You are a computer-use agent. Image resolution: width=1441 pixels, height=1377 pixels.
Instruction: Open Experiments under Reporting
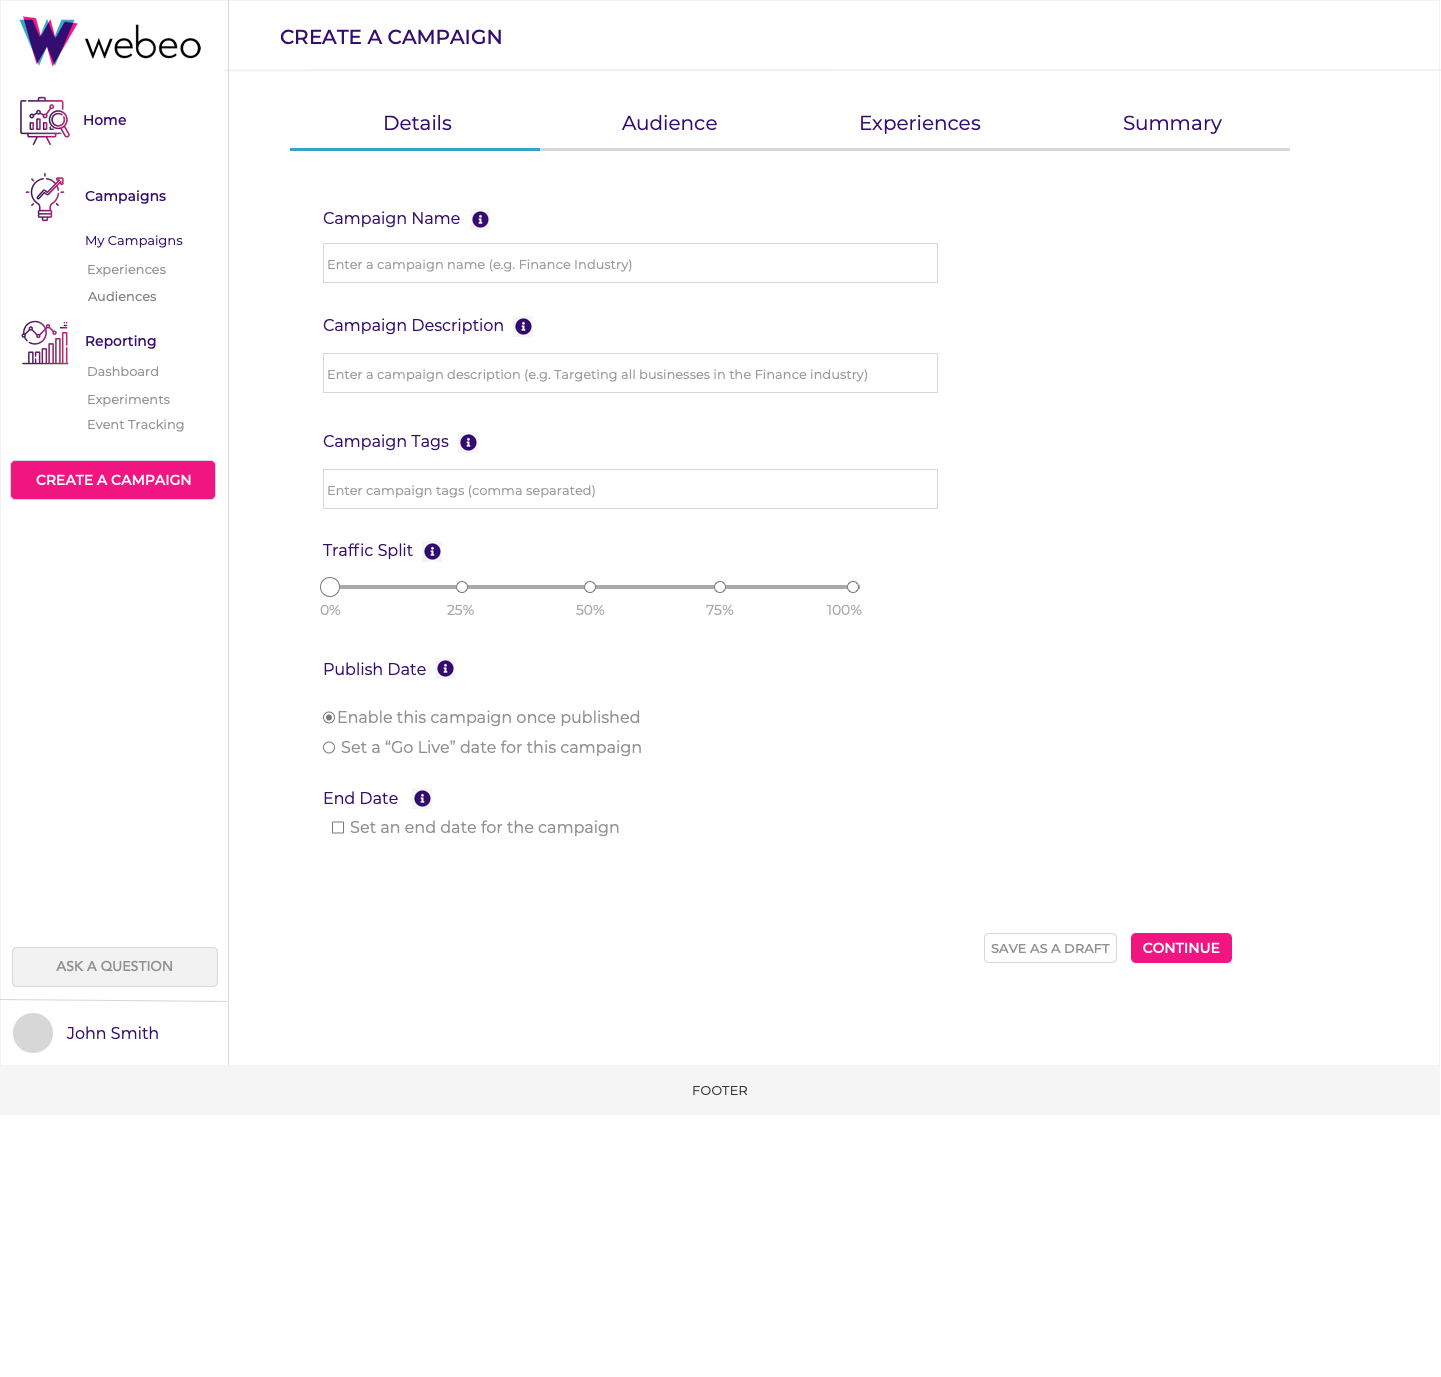point(128,400)
